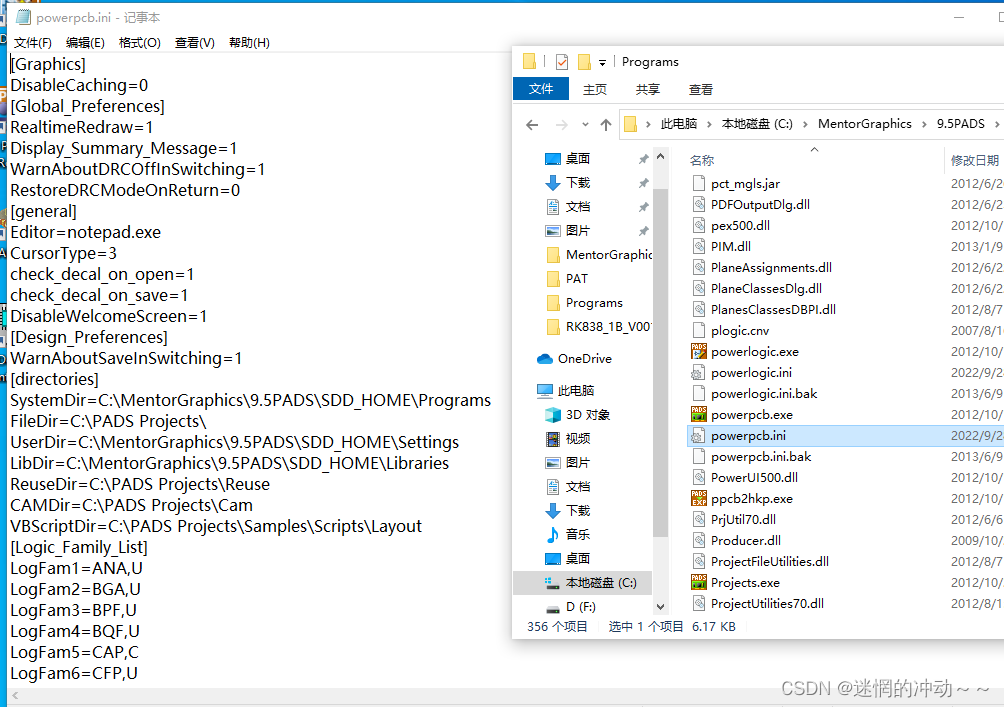Select the pct_mgls.jar file icon
1004x707 pixels.
(699, 184)
